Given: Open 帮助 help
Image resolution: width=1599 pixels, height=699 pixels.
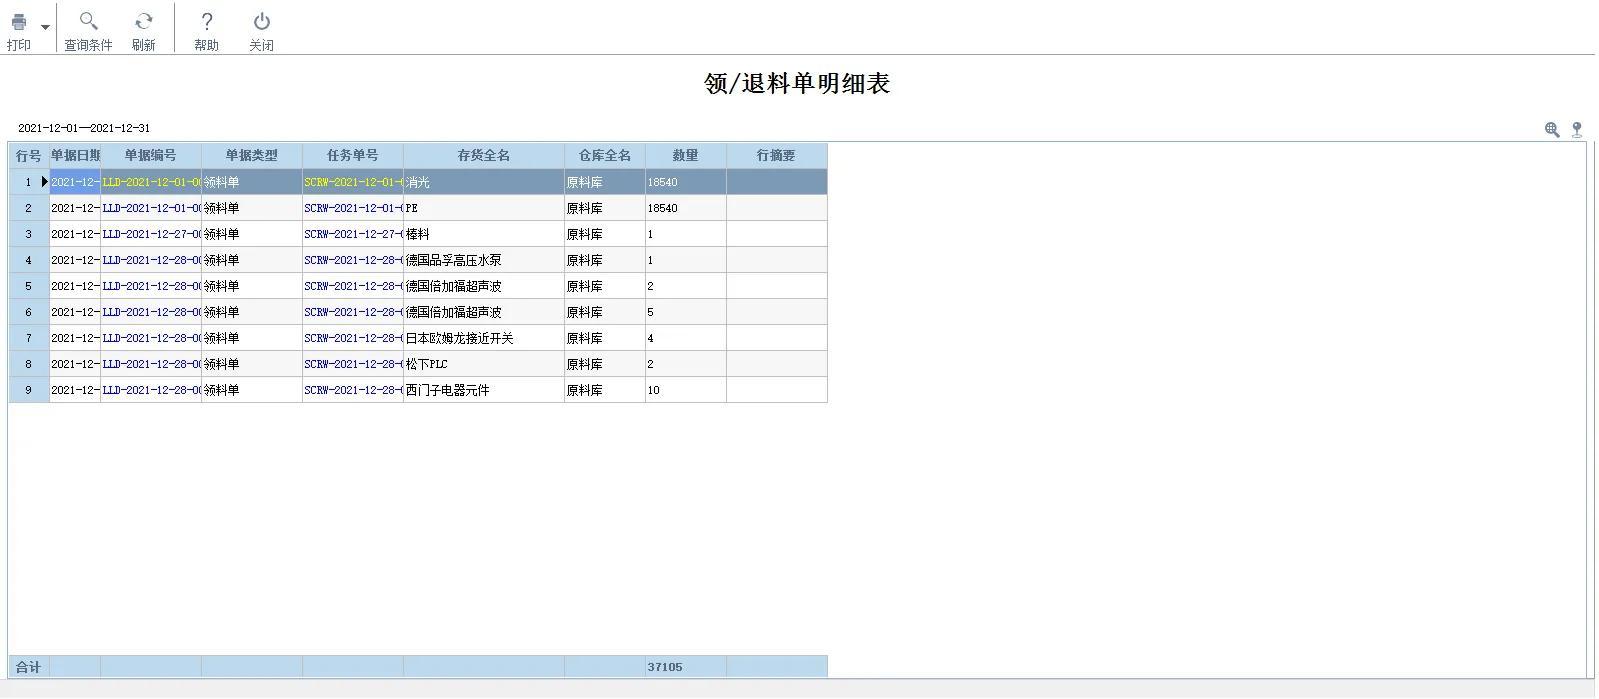Looking at the screenshot, I should click(206, 30).
